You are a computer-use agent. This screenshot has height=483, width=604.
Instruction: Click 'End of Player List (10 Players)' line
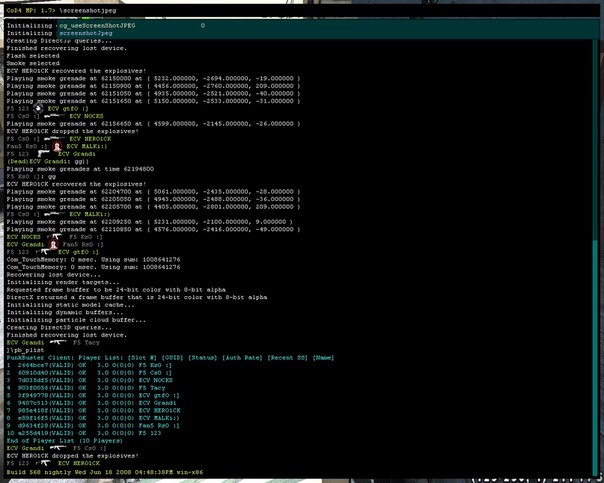pyautogui.click(x=65, y=441)
